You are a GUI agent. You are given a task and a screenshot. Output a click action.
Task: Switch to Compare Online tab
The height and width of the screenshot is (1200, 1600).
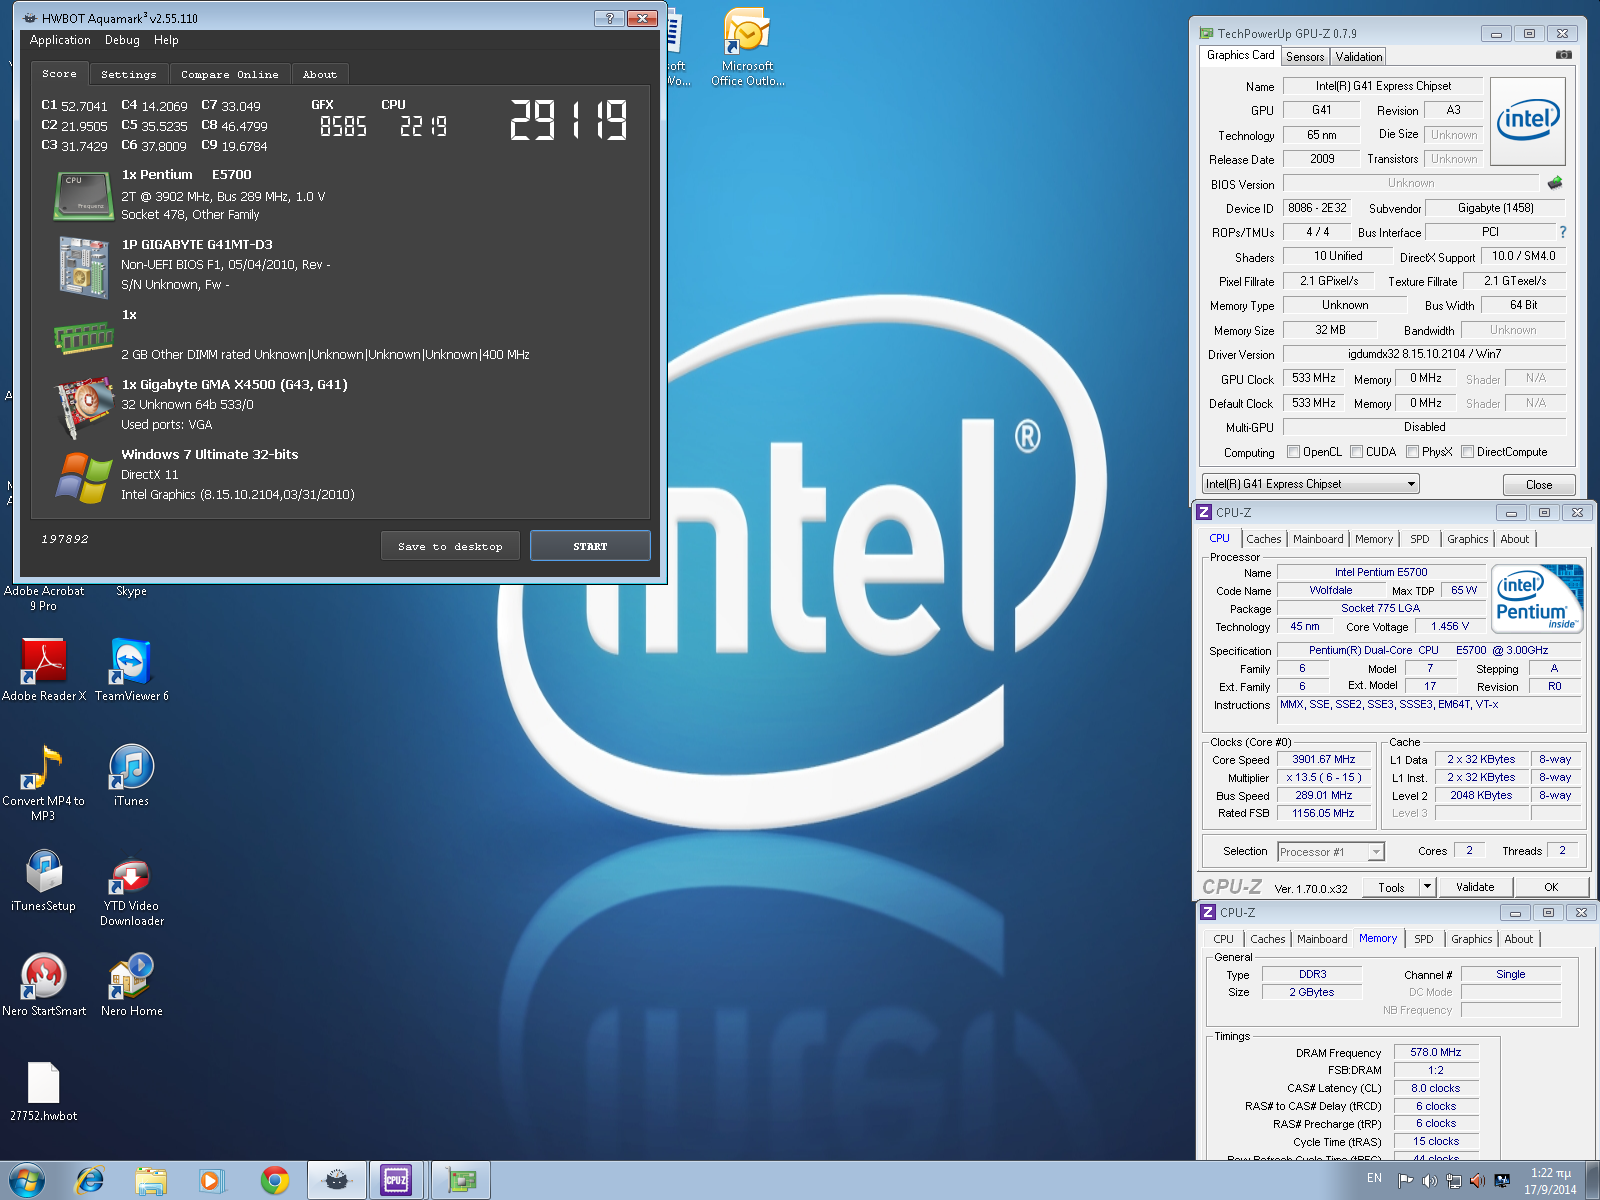tap(230, 75)
